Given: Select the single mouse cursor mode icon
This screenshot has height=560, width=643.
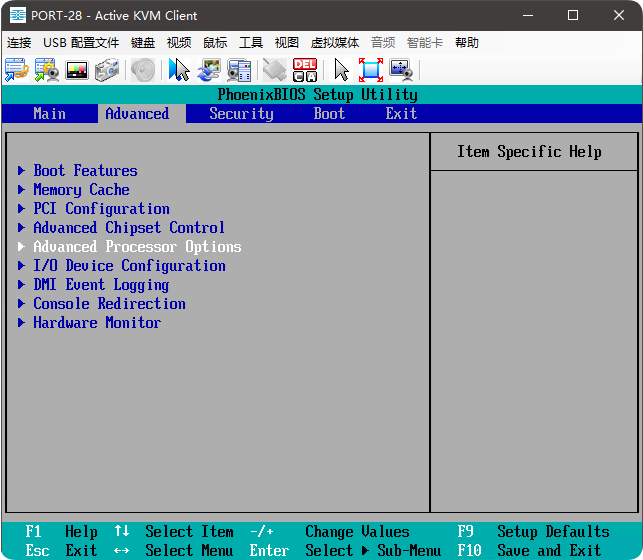Looking at the screenshot, I should pos(341,70).
